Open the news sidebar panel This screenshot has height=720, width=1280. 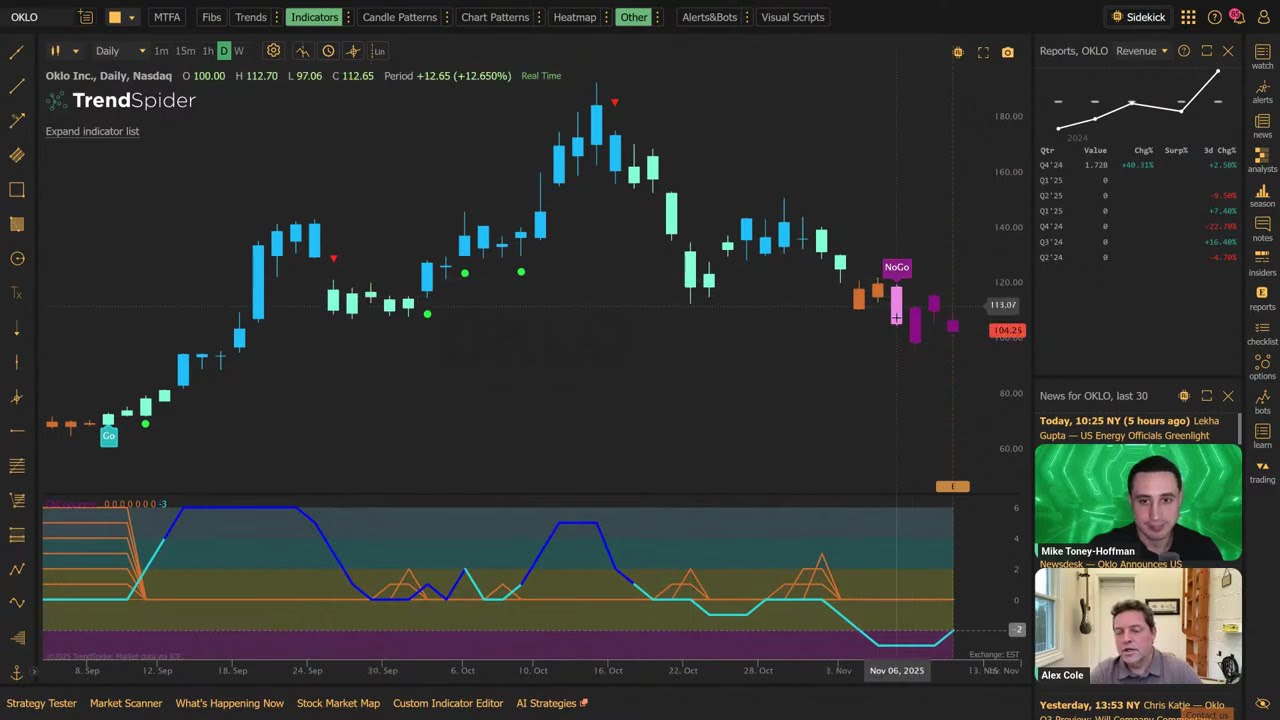tap(1262, 125)
